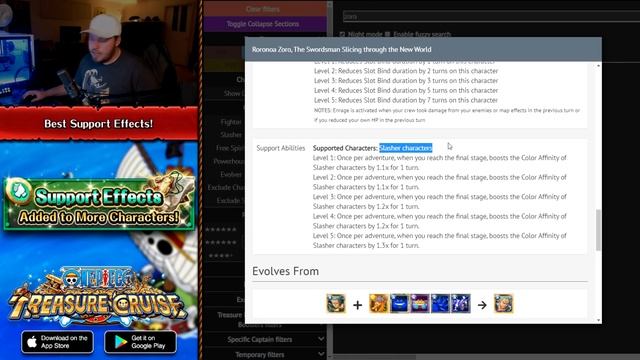This screenshot has height=360, width=640.
Task: Click the Get it on Google Play badge
Action: pyautogui.click(x=140, y=342)
